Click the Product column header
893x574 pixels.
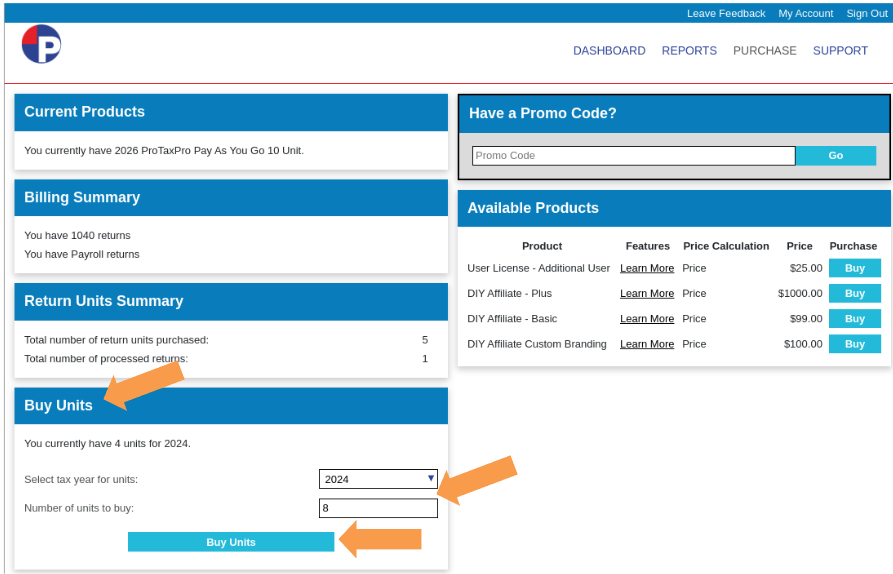[x=542, y=246]
